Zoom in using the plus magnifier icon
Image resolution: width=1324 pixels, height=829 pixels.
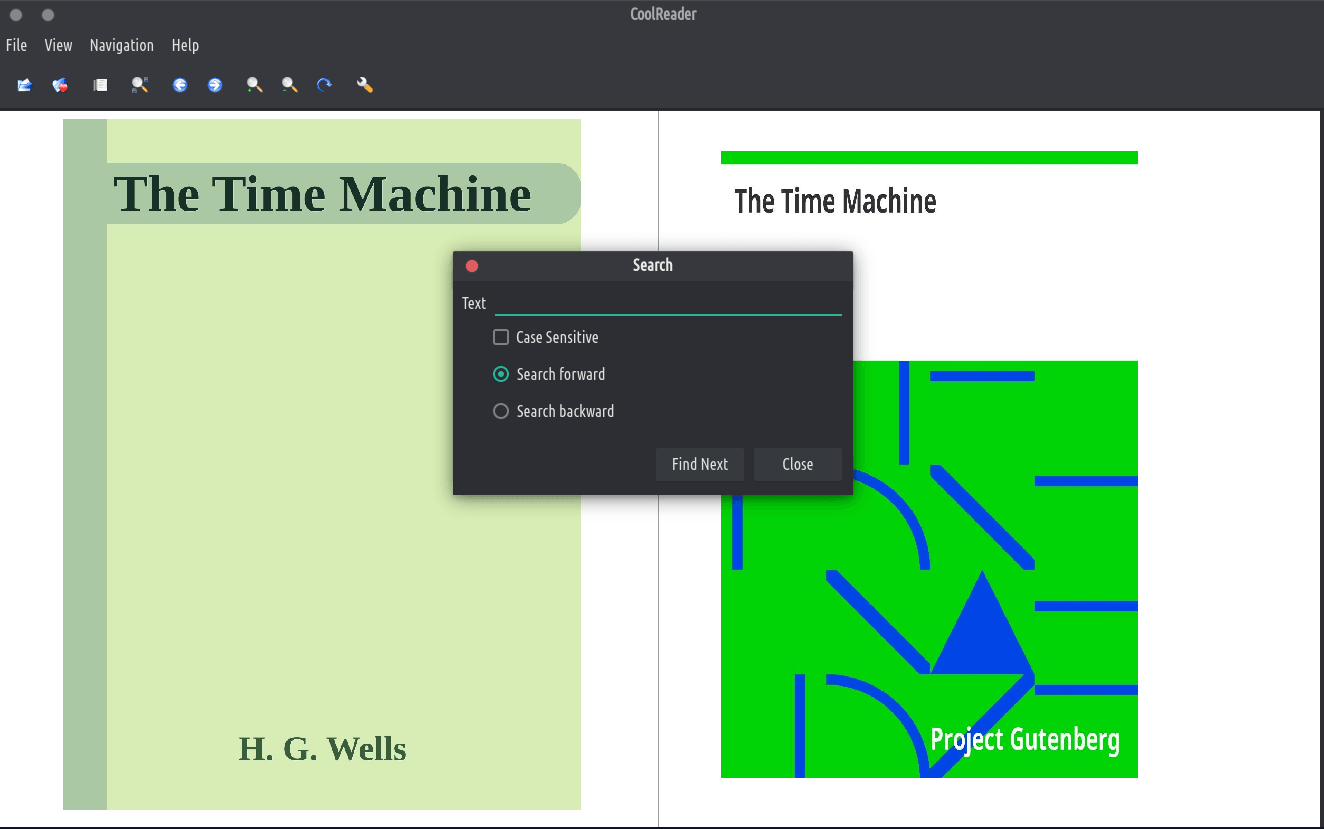point(255,85)
